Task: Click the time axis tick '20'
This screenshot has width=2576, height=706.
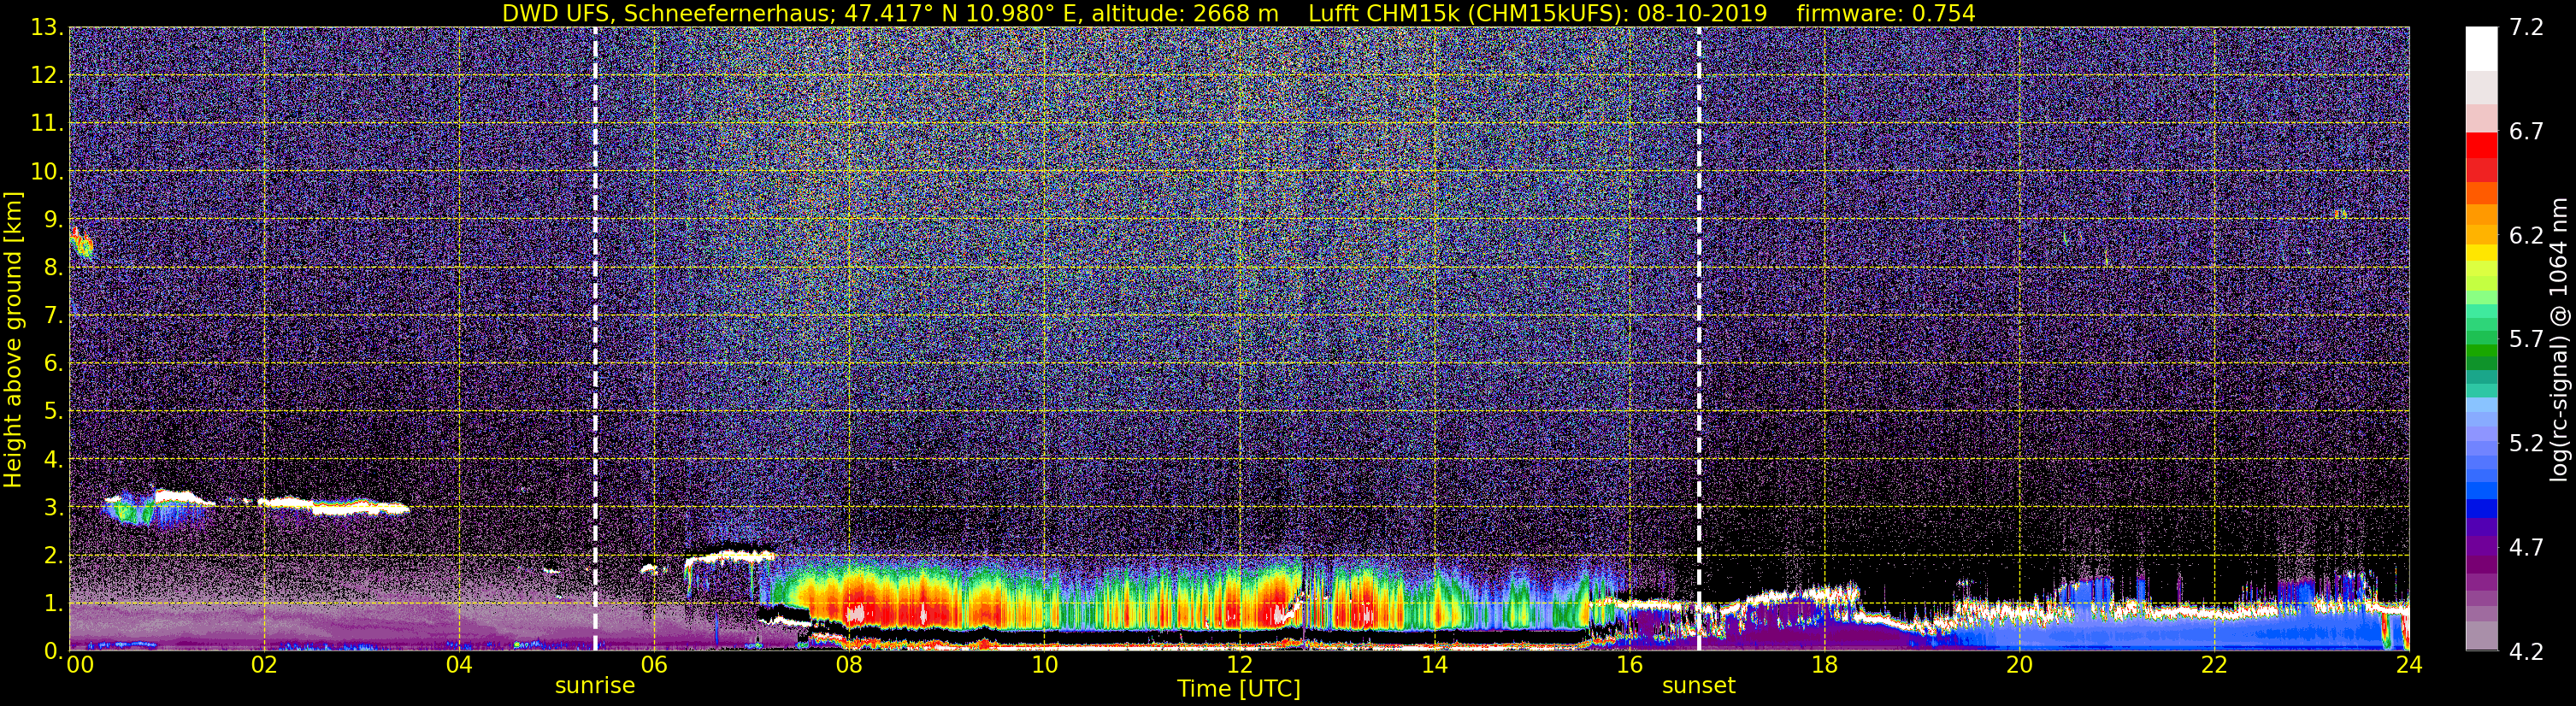Action: click(x=2019, y=665)
